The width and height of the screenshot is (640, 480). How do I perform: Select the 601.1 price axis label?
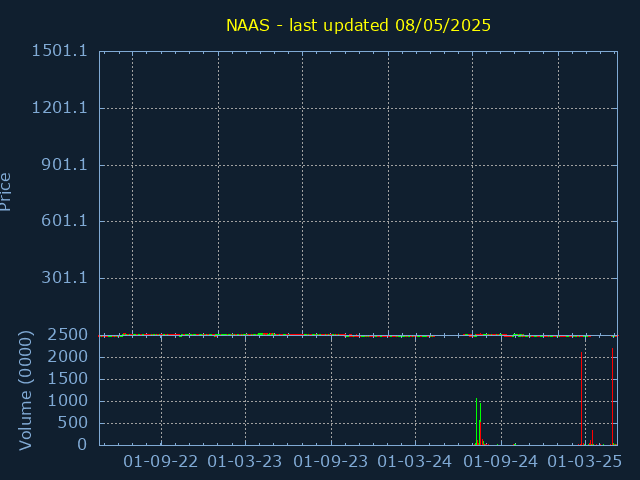pyautogui.click(x=64, y=221)
